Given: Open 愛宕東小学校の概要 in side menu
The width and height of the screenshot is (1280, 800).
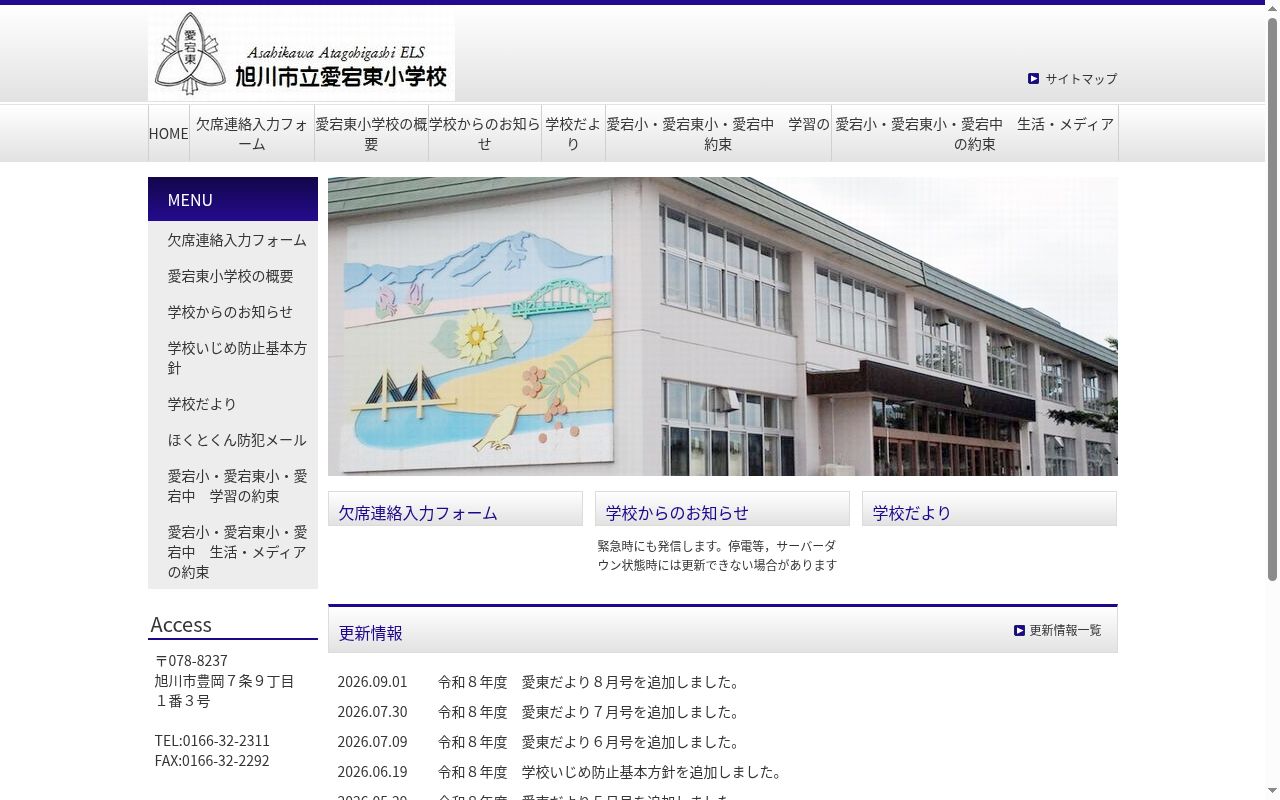Looking at the screenshot, I should (x=231, y=276).
